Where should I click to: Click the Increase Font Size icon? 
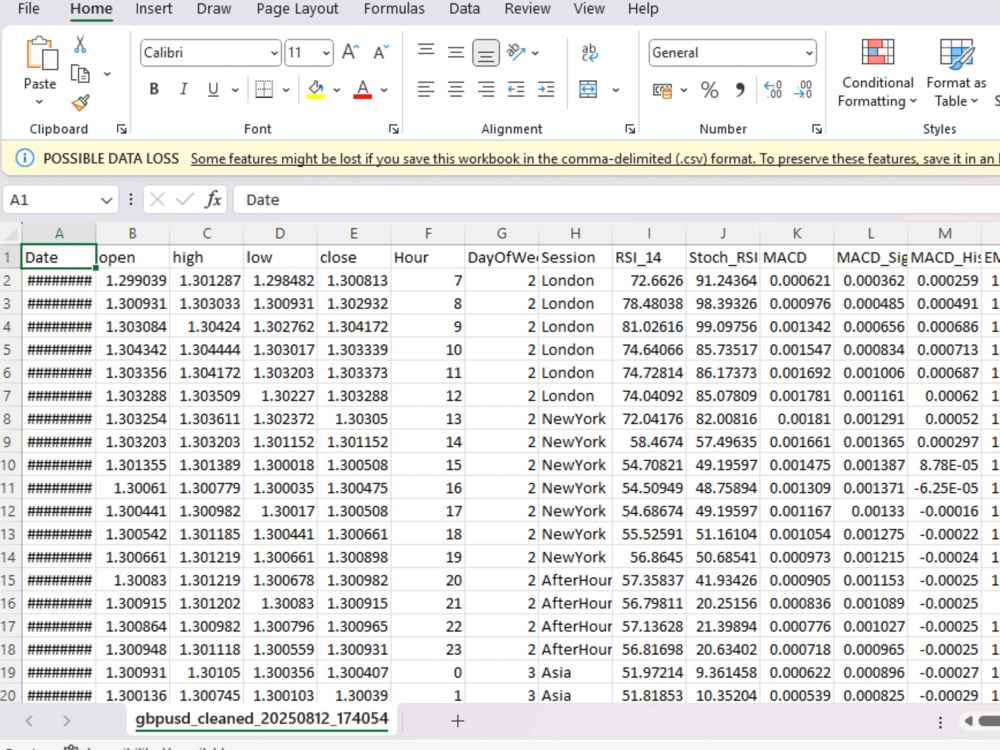click(351, 52)
